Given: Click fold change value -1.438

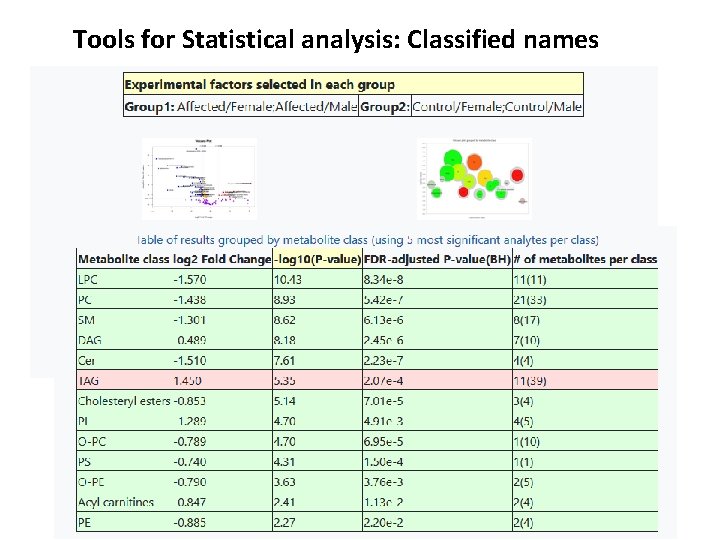Looking at the screenshot, I should pyautogui.click(x=190, y=300).
